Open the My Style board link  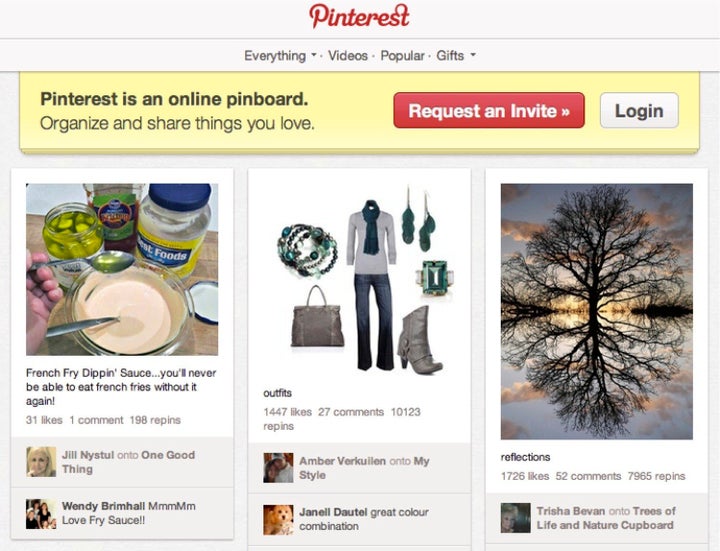(x=364, y=468)
